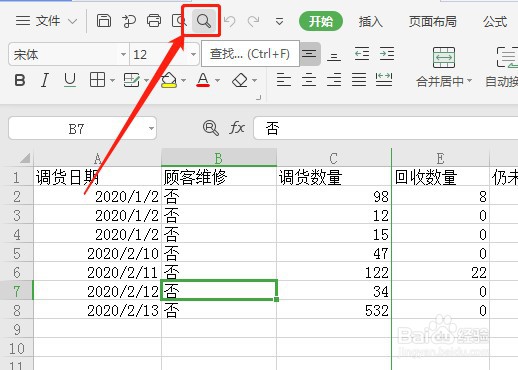Align text left
This screenshot has height=370, width=518.
pos(284,80)
